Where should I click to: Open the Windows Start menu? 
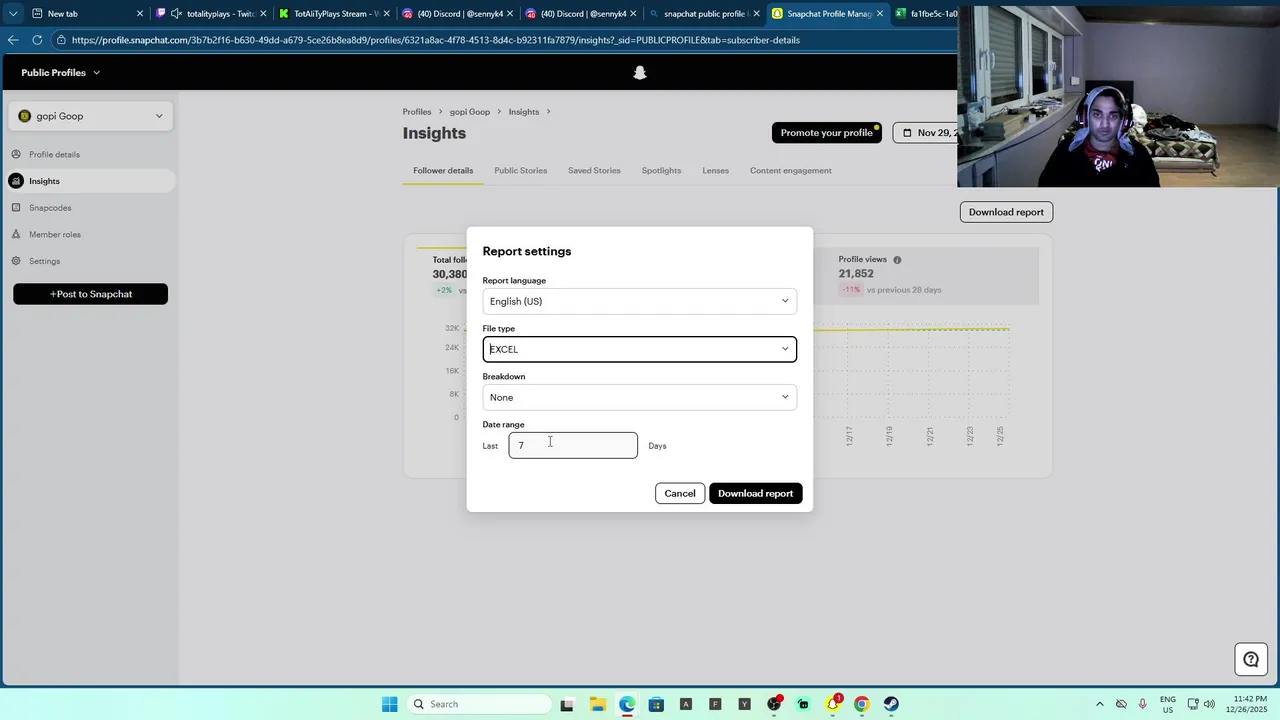coord(389,704)
